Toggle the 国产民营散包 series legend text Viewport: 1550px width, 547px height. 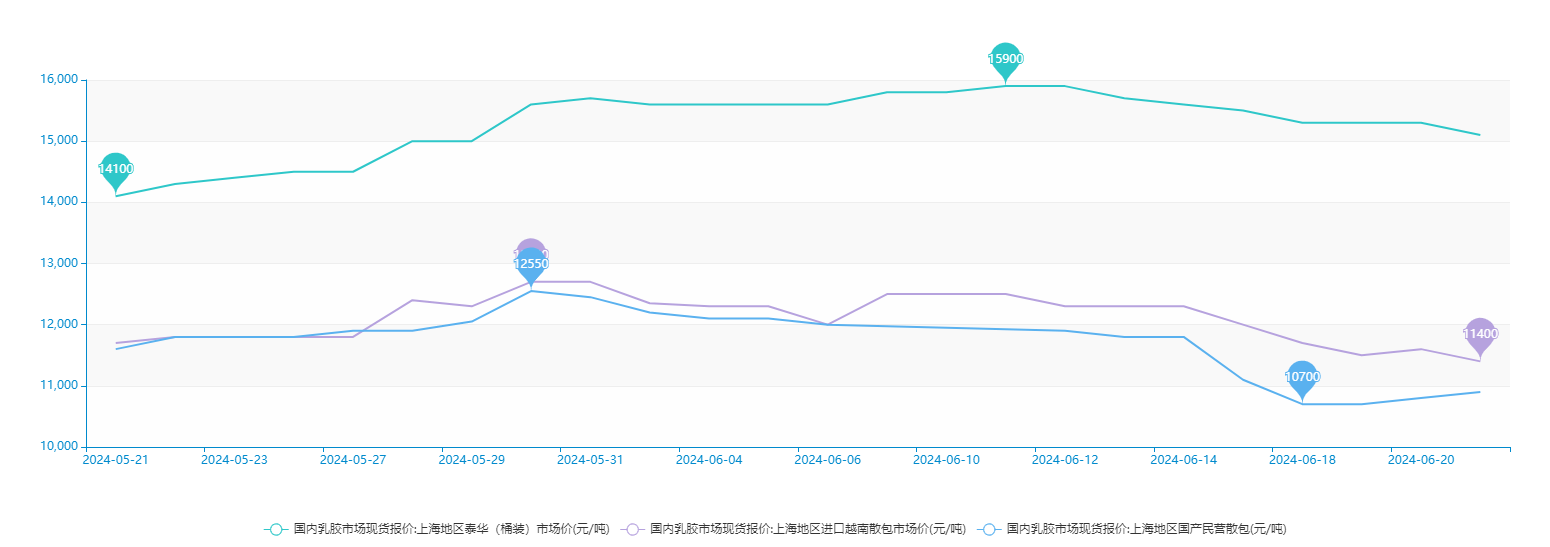(x=1146, y=529)
